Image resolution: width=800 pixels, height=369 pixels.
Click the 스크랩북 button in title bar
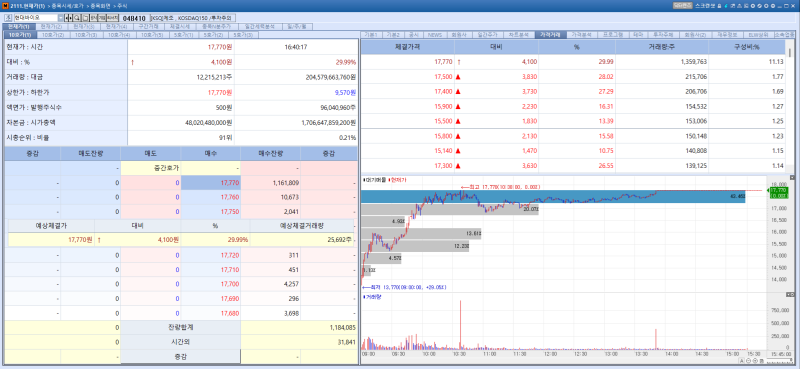[x=705, y=6]
